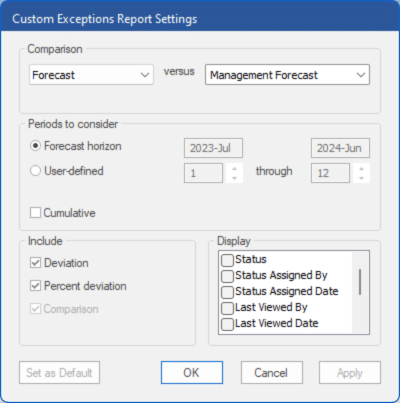The height and width of the screenshot is (403, 400).
Task: Toggle the Percent deviation checkbox
Action: [35, 286]
